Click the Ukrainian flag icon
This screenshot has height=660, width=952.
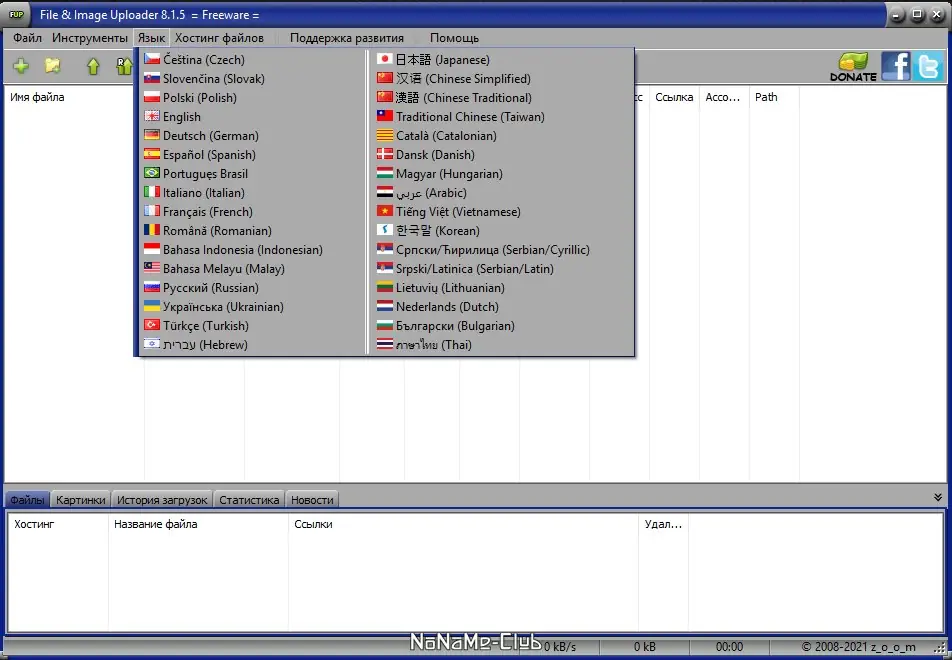pyautogui.click(x=152, y=306)
